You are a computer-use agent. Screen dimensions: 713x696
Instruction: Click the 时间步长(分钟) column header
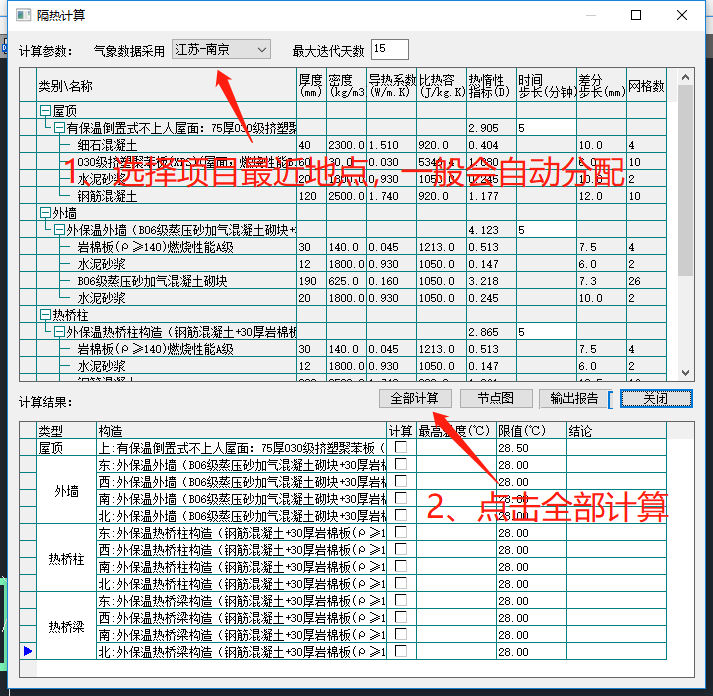(x=547, y=85)
